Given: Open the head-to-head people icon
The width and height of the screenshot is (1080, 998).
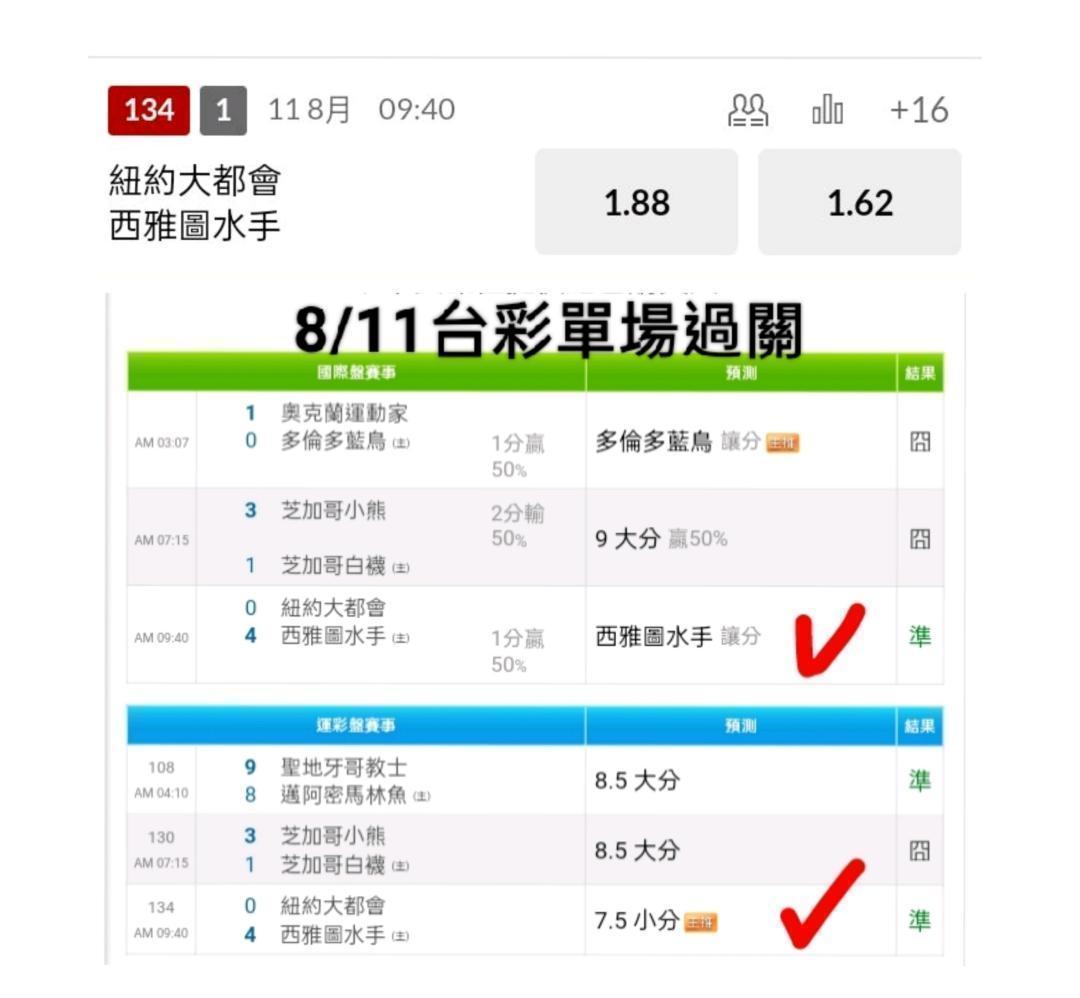Looking at the screenshot, I should click(748, 110).
